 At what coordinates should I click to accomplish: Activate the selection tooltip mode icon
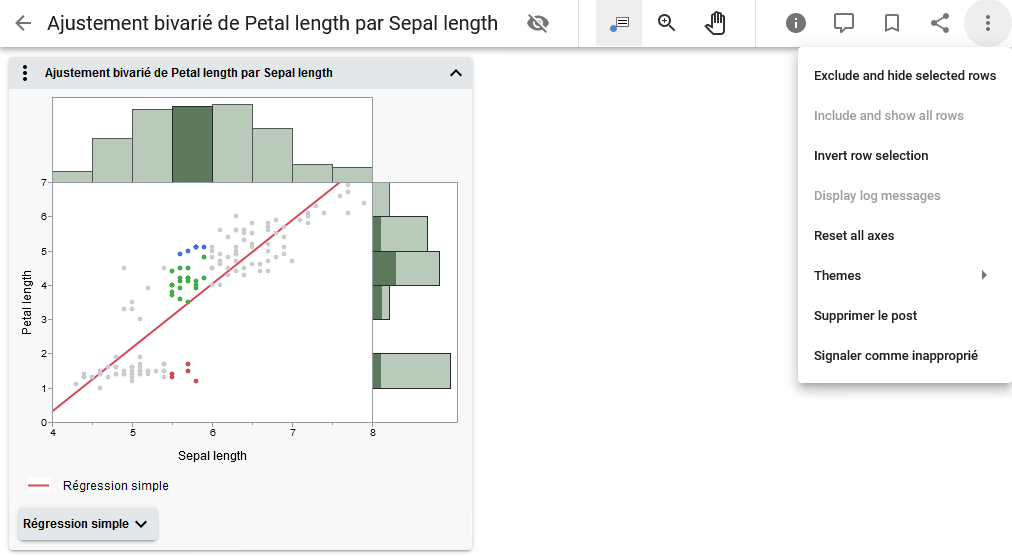[x=619, y=23]
